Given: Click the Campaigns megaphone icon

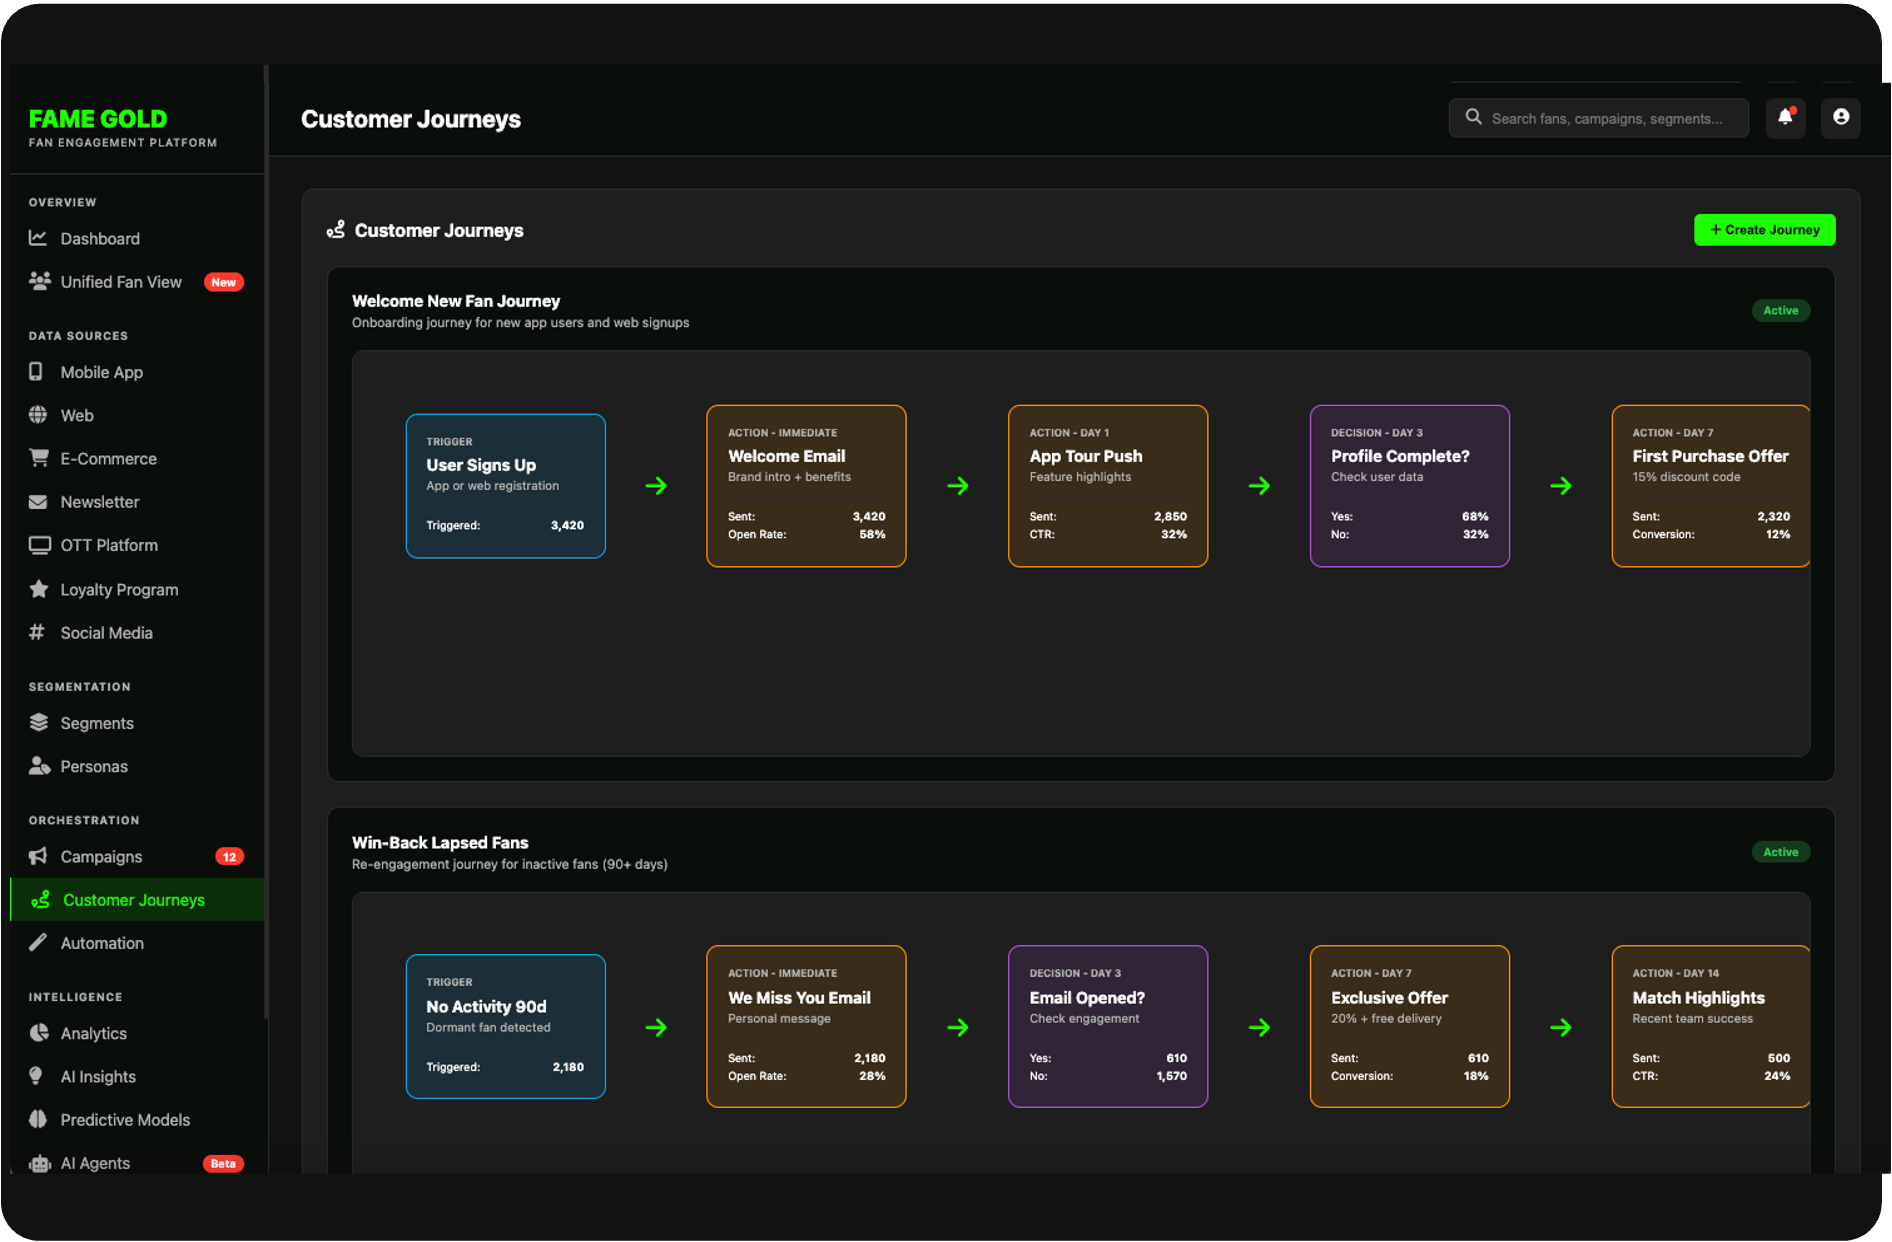Looking at the screenshot, I should tap(38, 856).
